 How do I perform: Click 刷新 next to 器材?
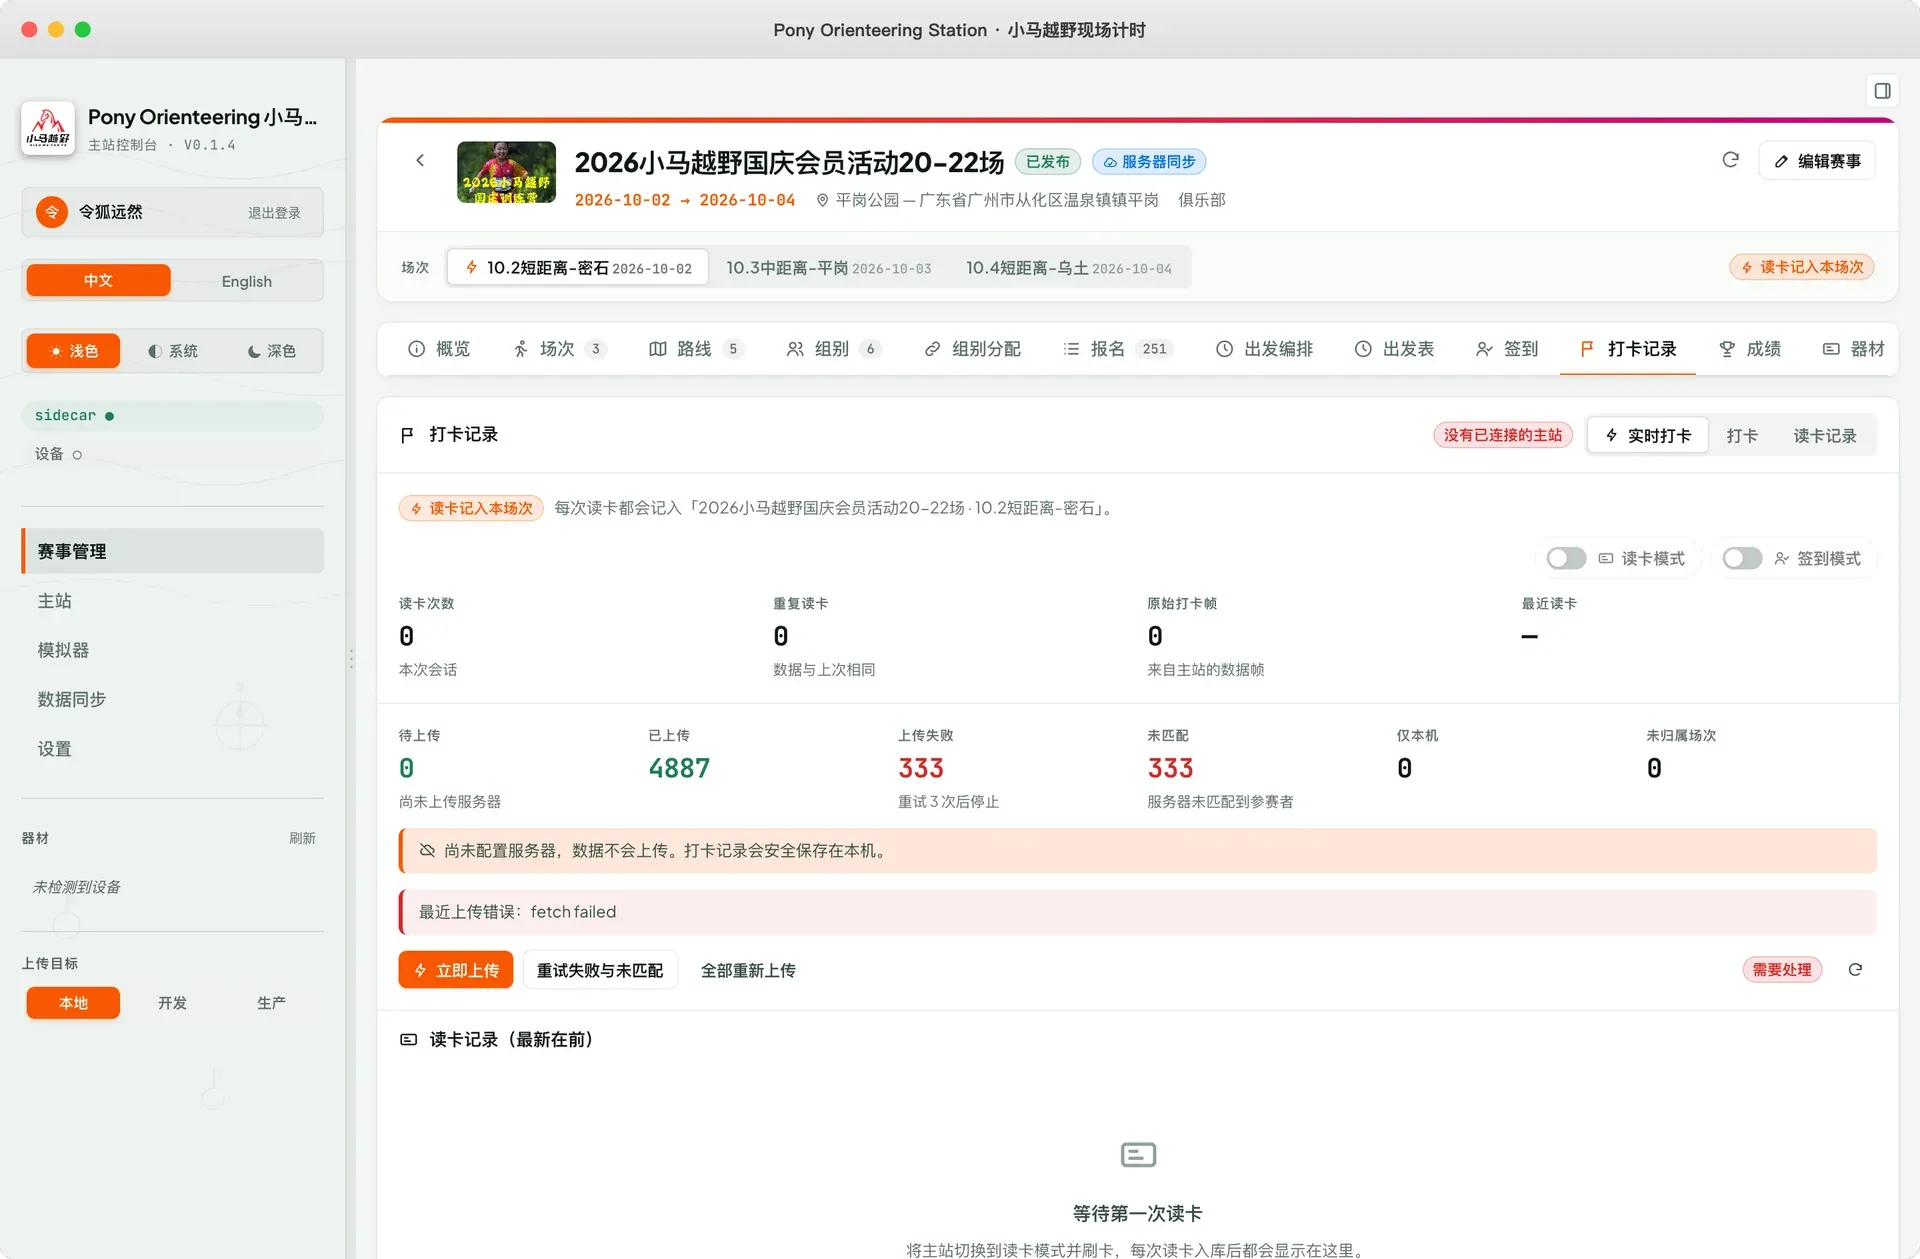(x=302, y=838)
